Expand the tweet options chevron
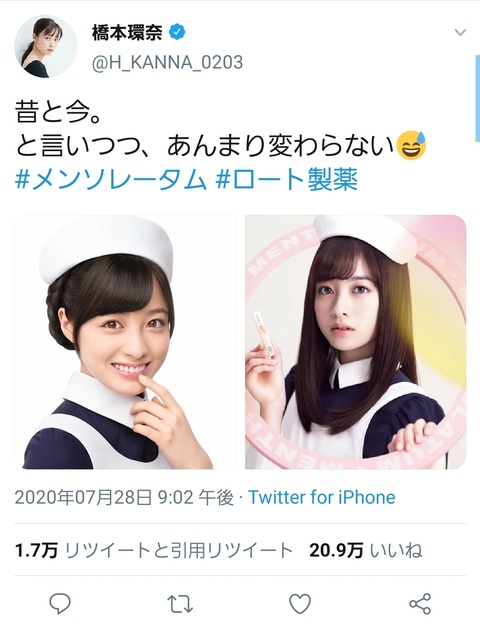The height and width of the screenshot is (630, 480). [x=460, y=32]
